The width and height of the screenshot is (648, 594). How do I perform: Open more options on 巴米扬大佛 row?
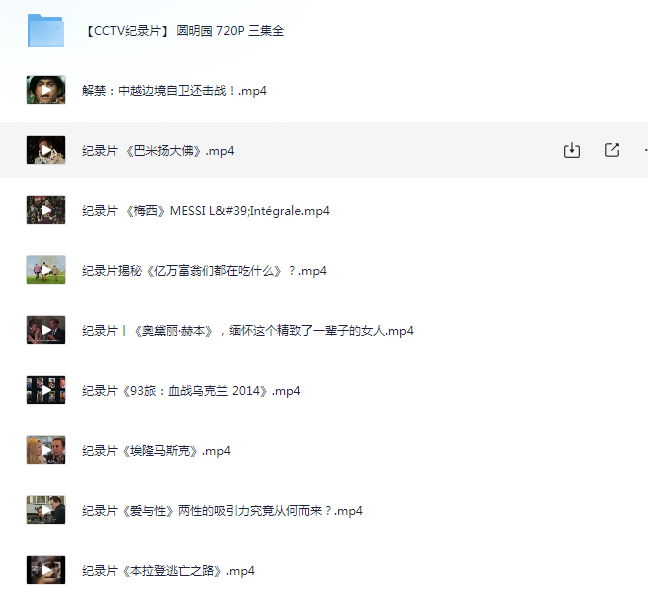coord(646,150)
